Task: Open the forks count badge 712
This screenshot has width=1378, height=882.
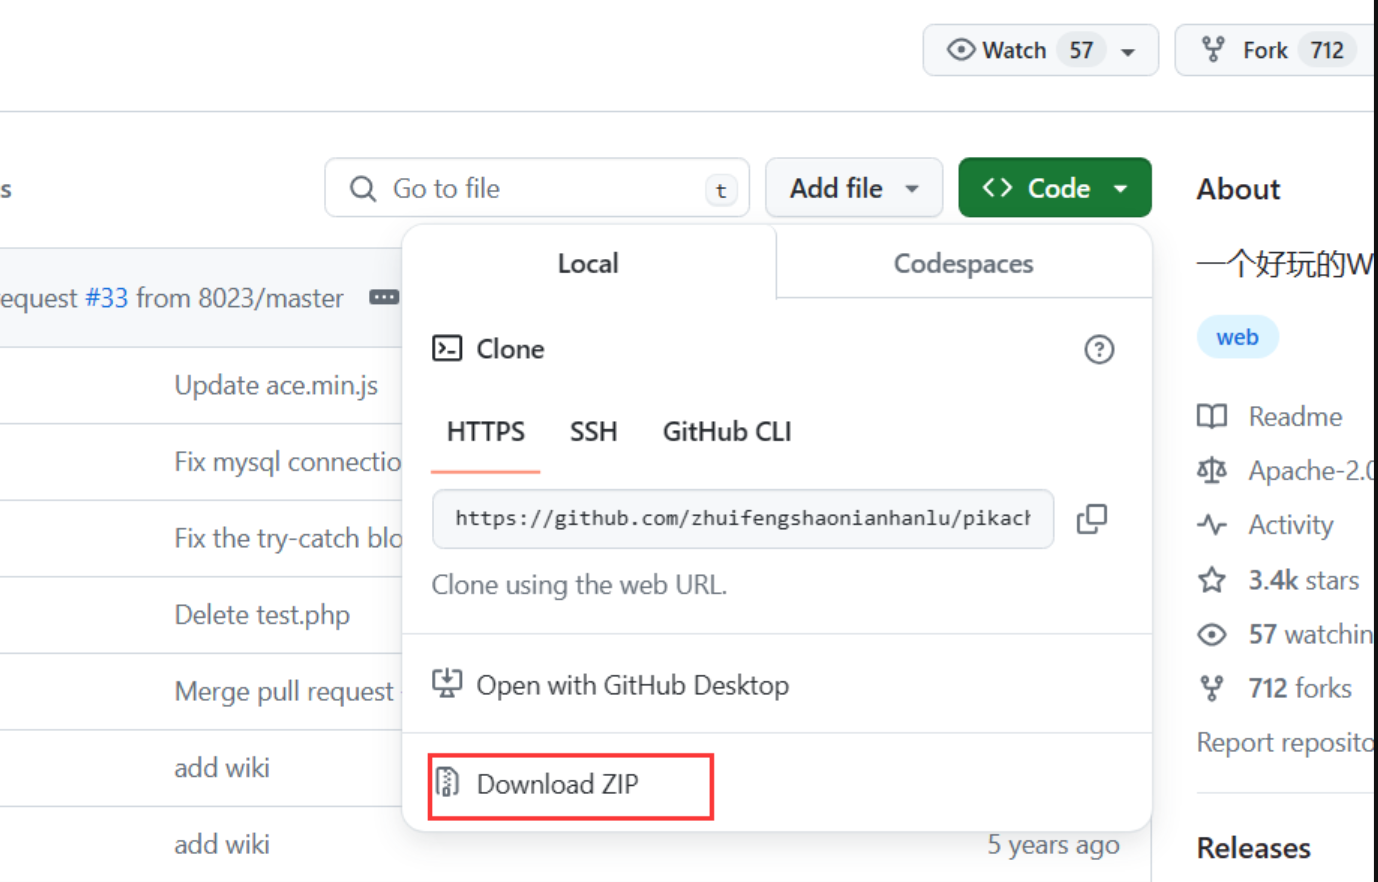Action: [1327, 50]
